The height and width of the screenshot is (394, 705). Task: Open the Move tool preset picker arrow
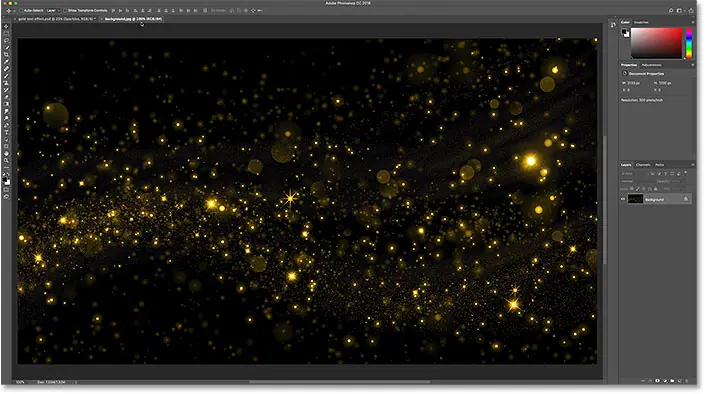14,10
